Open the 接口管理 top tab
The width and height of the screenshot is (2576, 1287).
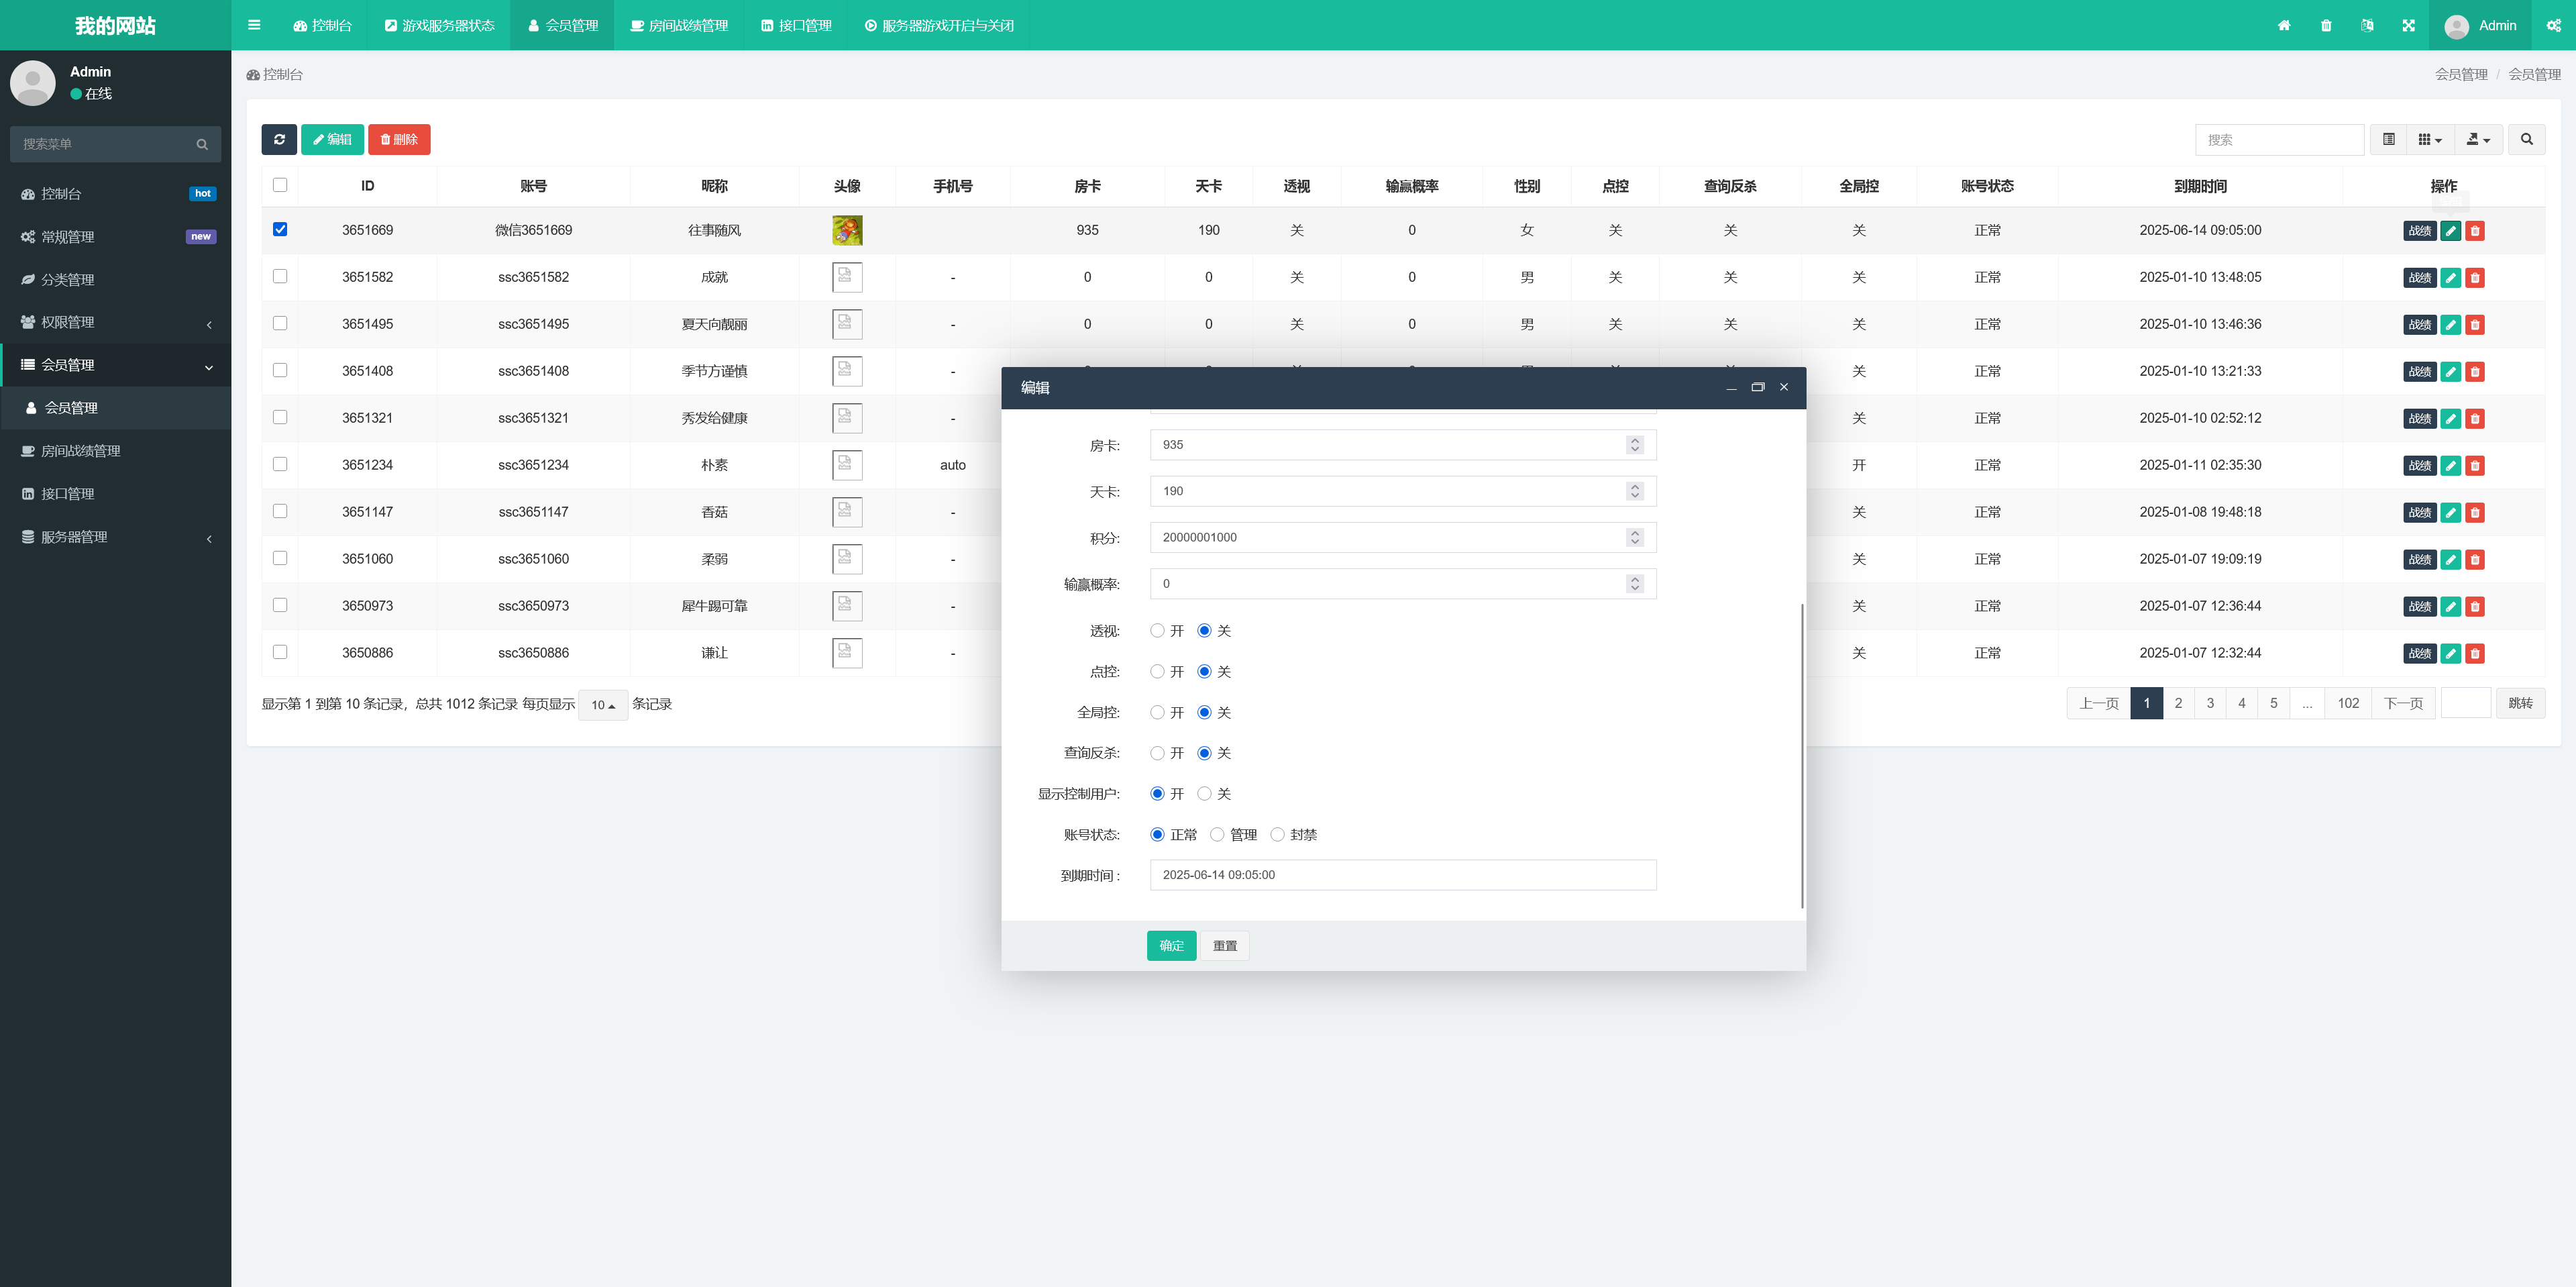click(x=796, y=25)
